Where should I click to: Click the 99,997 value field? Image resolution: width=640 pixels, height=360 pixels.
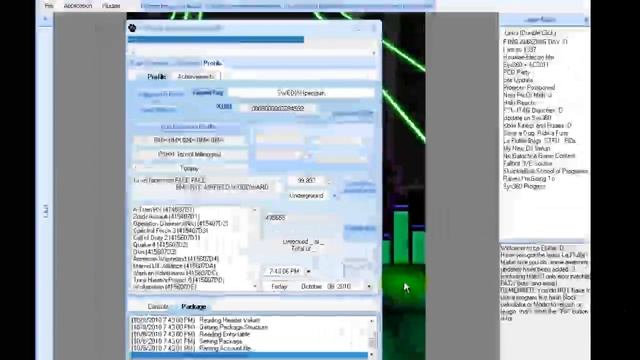pos(307,180)
